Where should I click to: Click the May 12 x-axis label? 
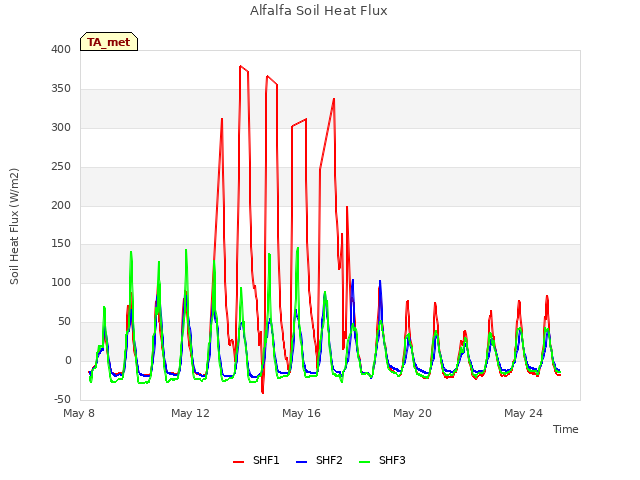pyautogui.click(x=190, y=413)
